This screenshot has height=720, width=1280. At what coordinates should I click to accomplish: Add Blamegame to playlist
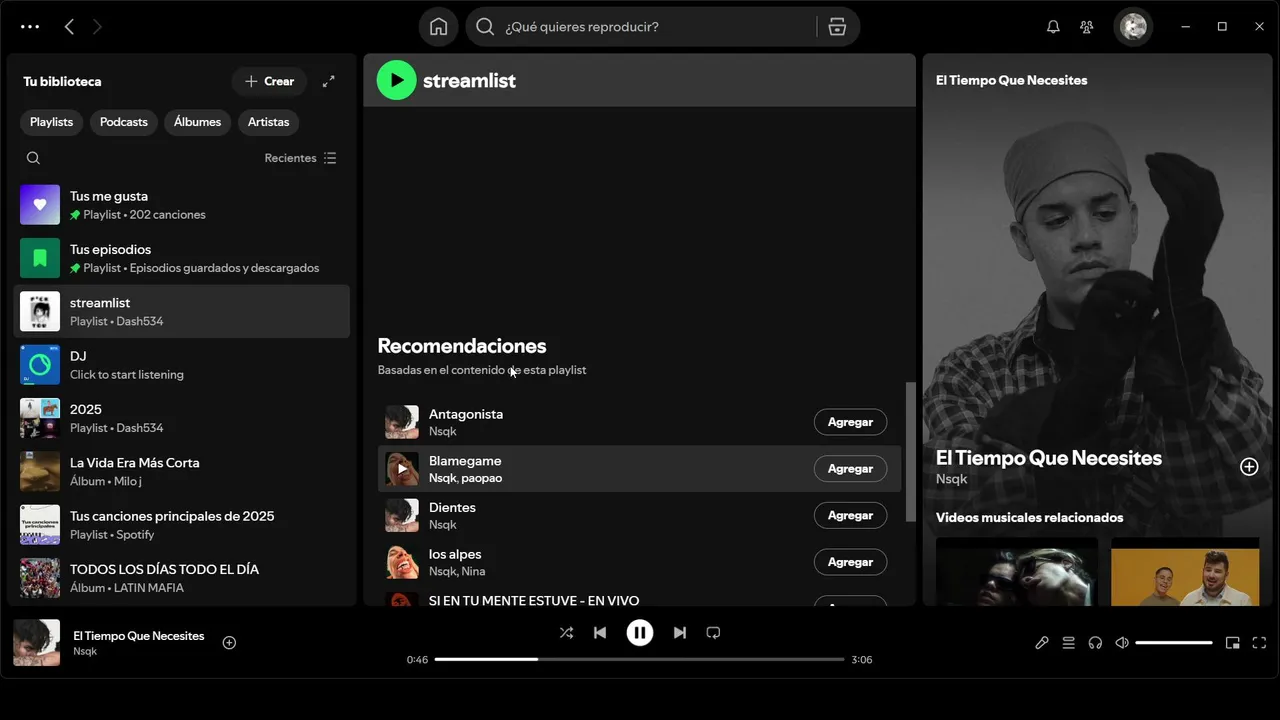(850, 469)
